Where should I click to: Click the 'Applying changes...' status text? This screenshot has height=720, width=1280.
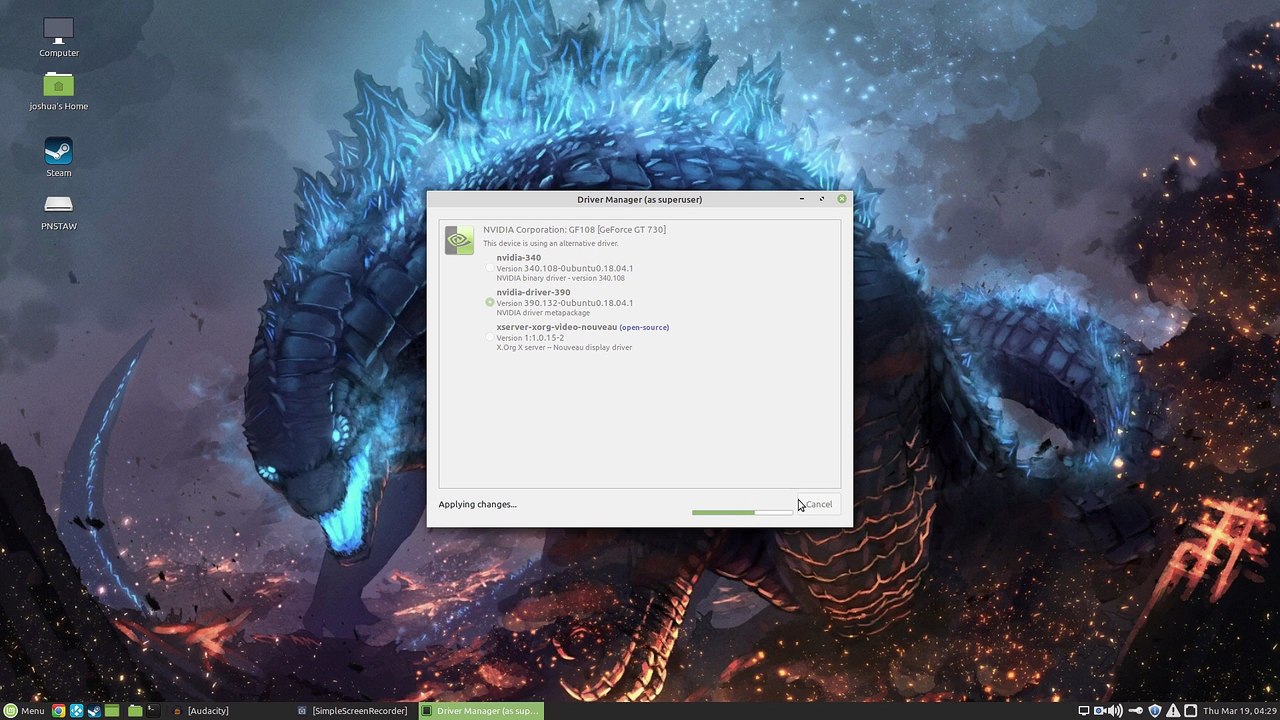(x=477, y=504)
